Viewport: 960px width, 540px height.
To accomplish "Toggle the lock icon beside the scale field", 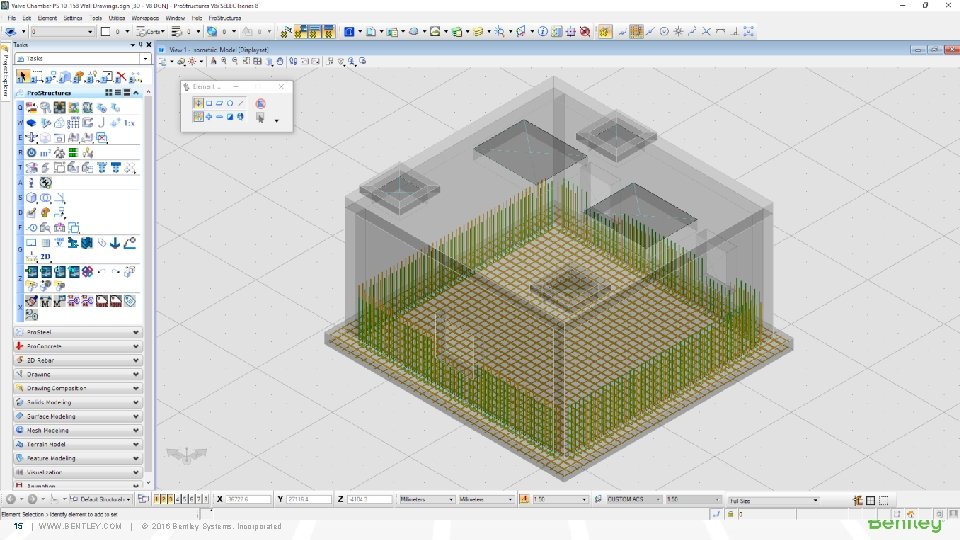I will [x=525, y=500].
